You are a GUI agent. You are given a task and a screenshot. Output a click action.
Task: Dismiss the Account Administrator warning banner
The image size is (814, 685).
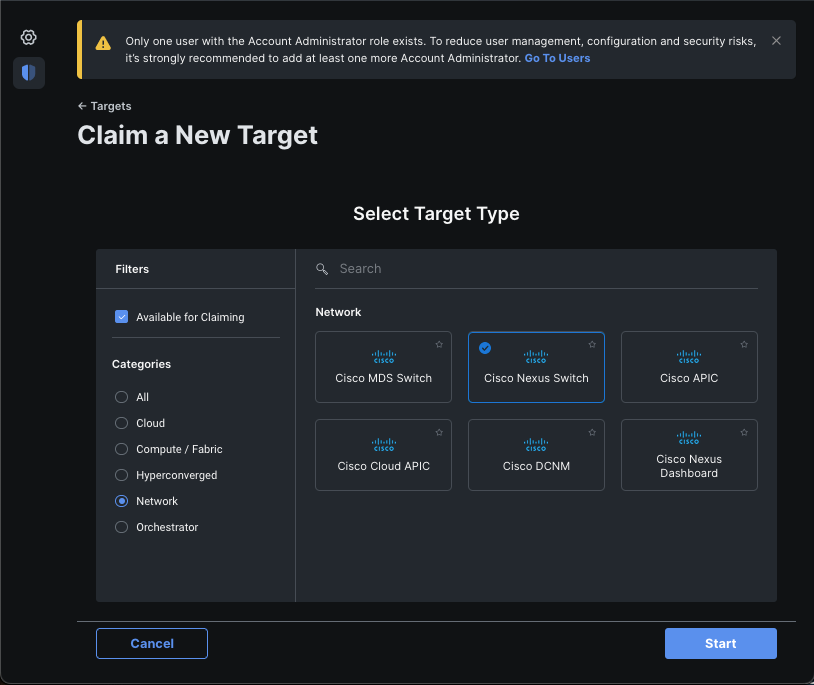776,41
